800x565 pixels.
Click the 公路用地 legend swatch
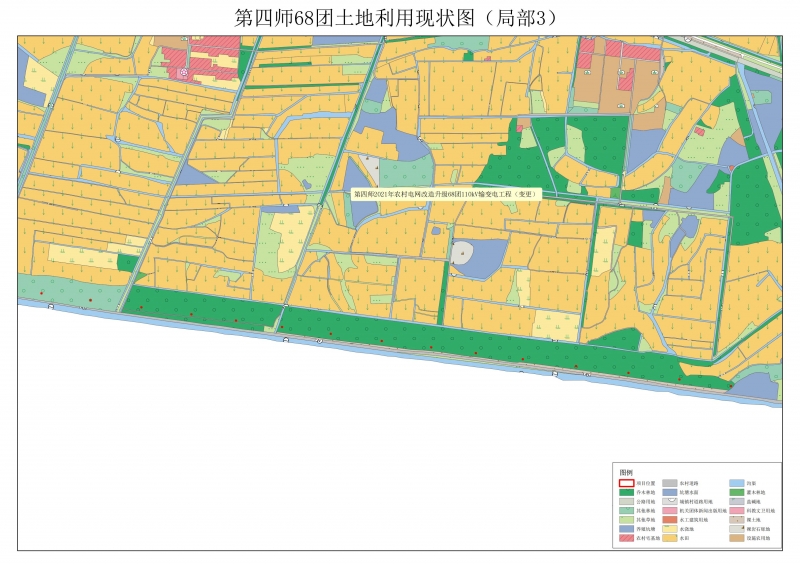[x=627, y=502]
